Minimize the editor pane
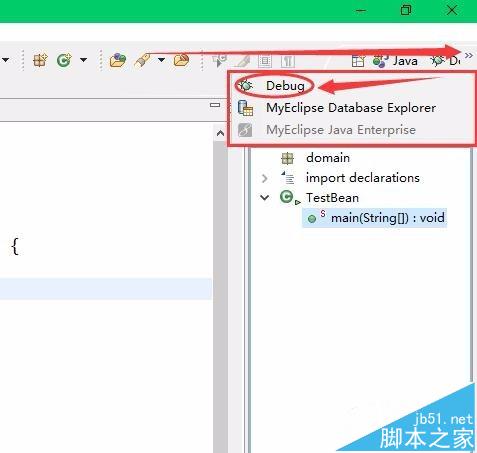477x453 pixels. [x=215, y=105]
